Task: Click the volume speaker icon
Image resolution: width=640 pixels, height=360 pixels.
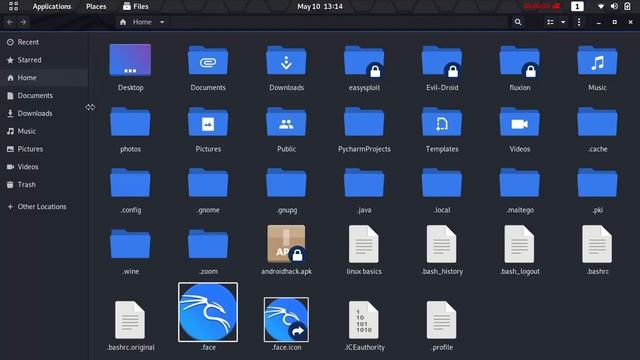Action: click(614, 7)
